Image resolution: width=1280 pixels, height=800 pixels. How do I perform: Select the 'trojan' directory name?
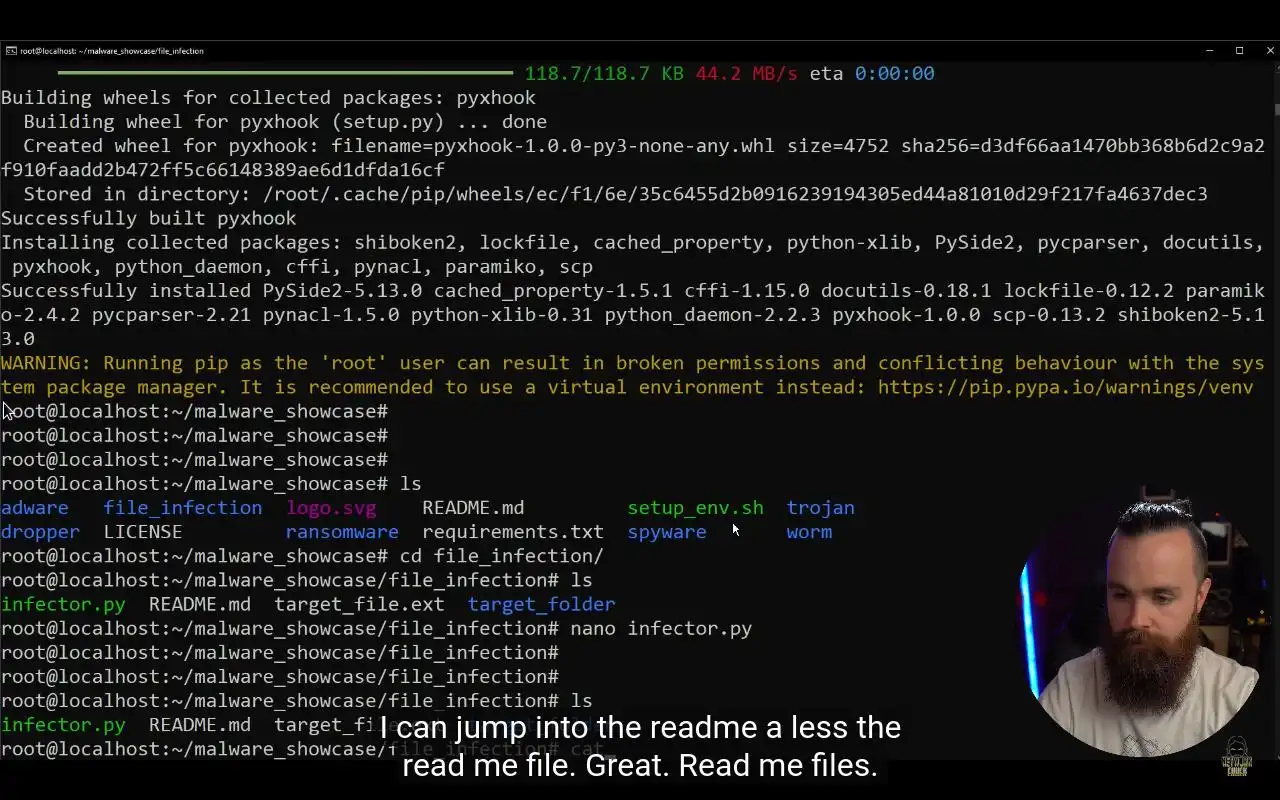[x=820, y=508]
